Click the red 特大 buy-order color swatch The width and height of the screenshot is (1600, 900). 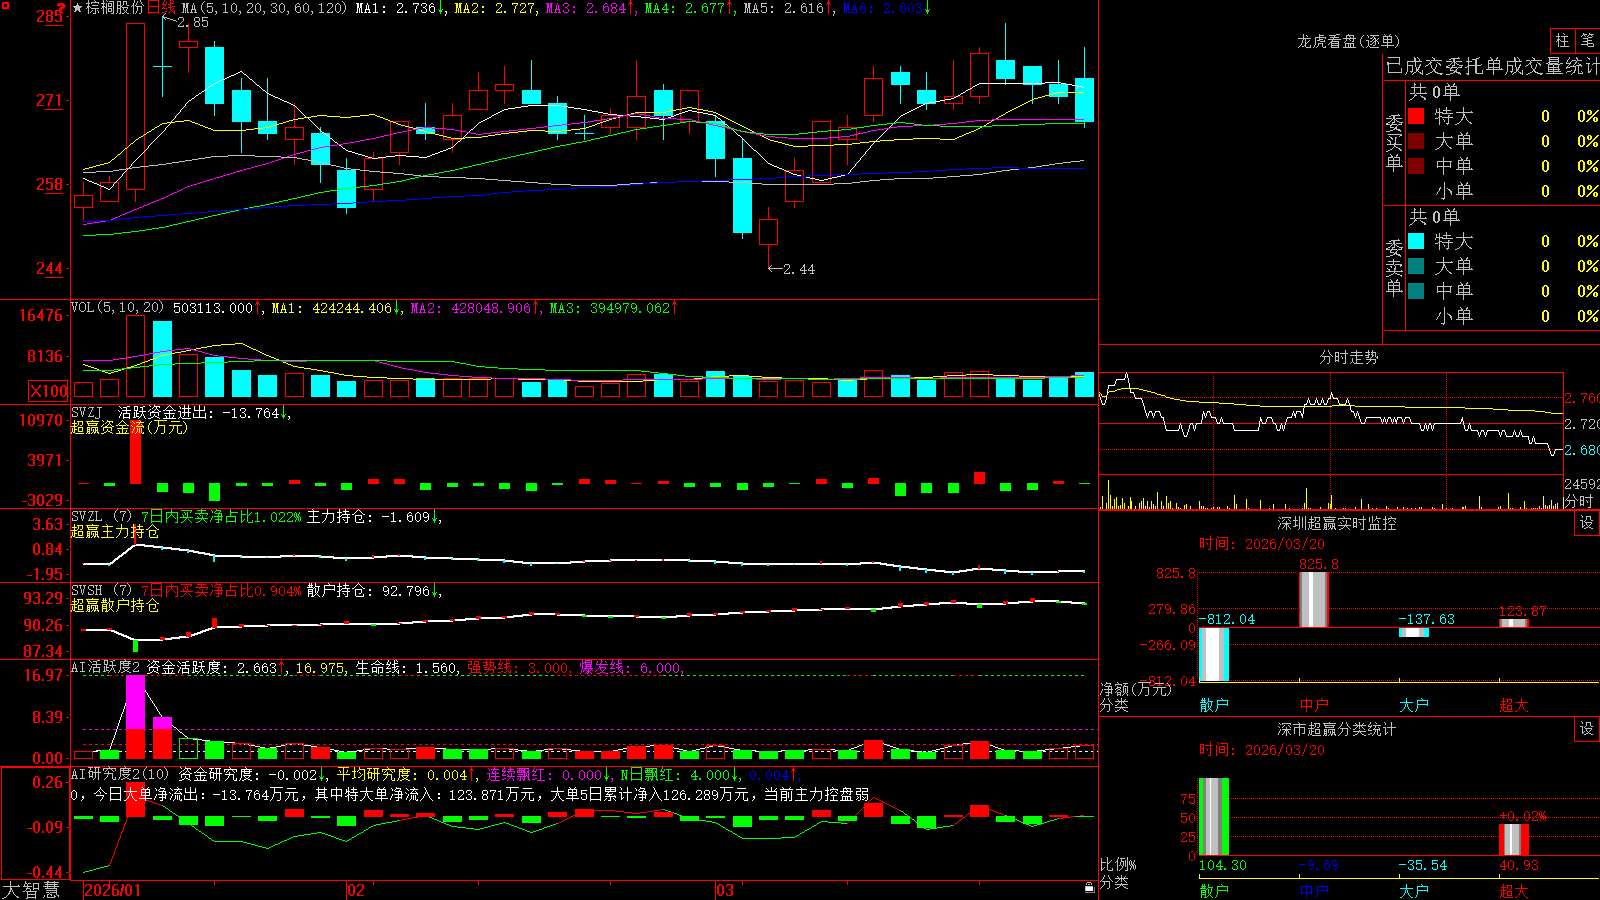tap(1416, 116)
